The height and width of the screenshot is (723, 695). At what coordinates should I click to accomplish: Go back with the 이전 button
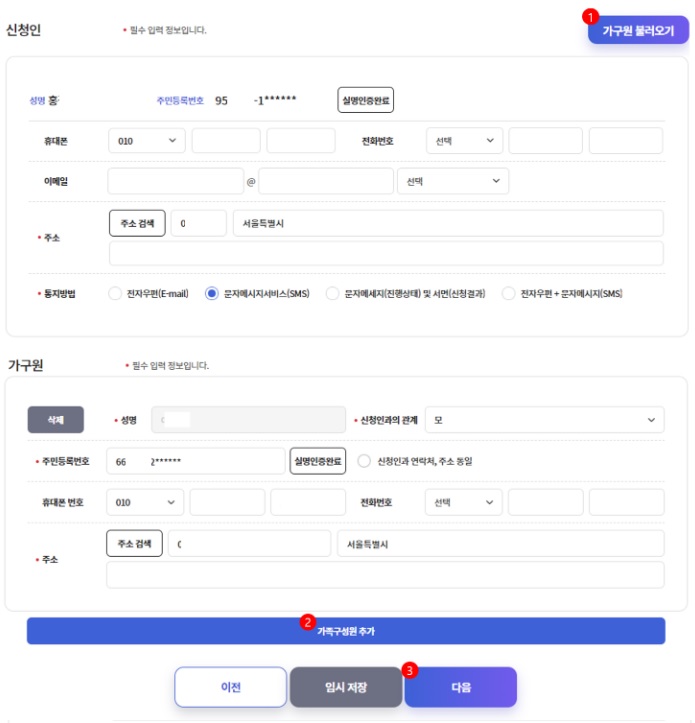point(231,687)
